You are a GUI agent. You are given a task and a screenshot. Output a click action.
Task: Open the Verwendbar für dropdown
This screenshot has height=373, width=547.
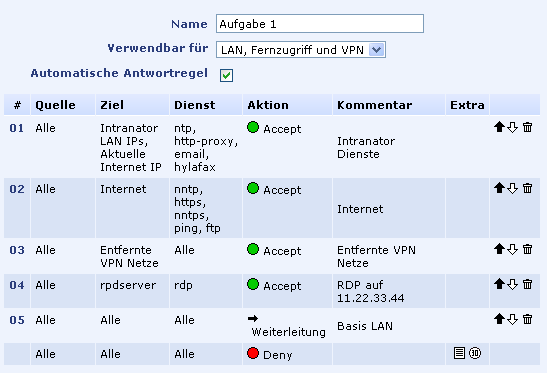pyautogui.click(x=301, y=50)
